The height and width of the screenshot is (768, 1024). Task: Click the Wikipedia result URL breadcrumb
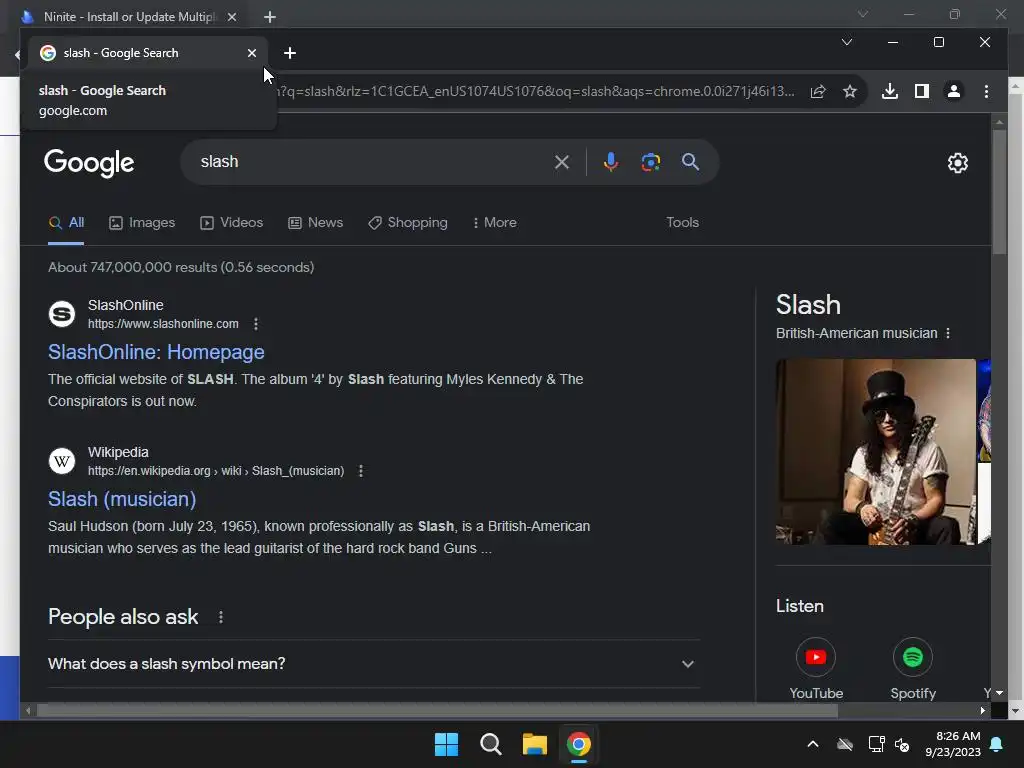[216, 471]
